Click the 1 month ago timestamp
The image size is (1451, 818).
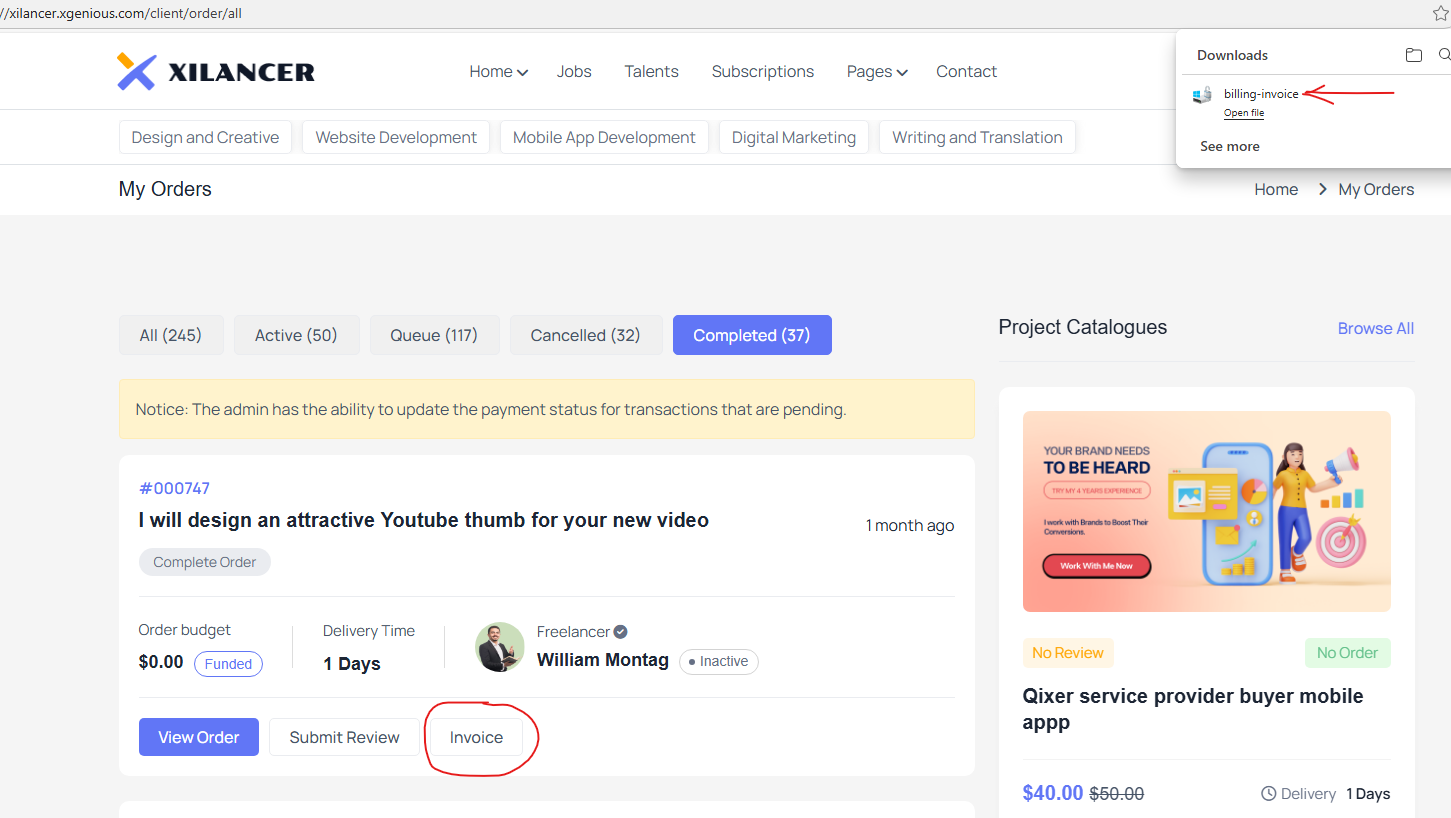[910, 526]
